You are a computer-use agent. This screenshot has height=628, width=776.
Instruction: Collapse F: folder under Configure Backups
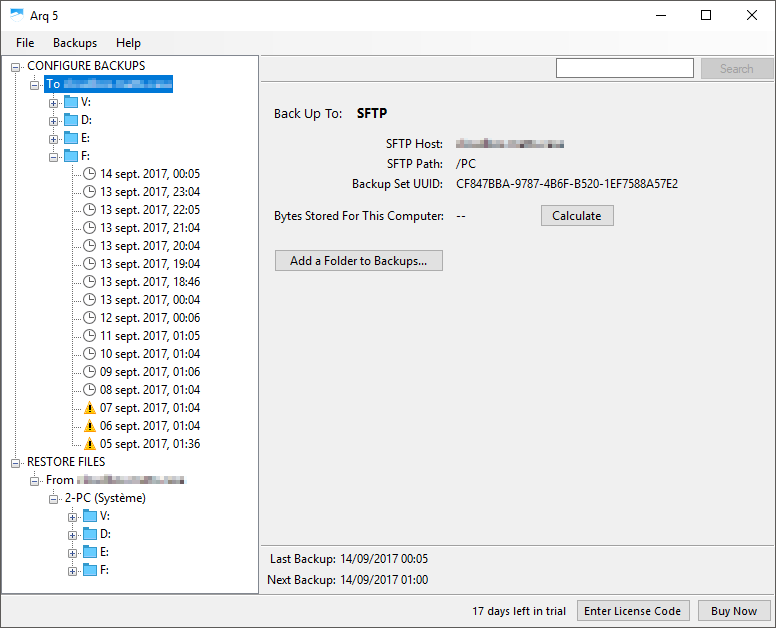(x=53, y=157)
